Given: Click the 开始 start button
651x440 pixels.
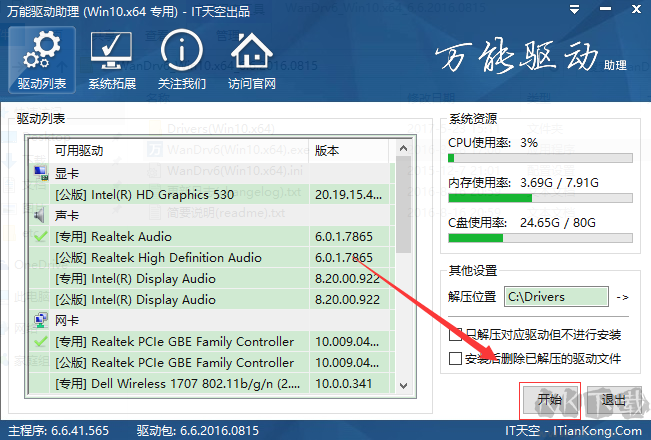Looking at the screenshot, I should coord(550,400).
